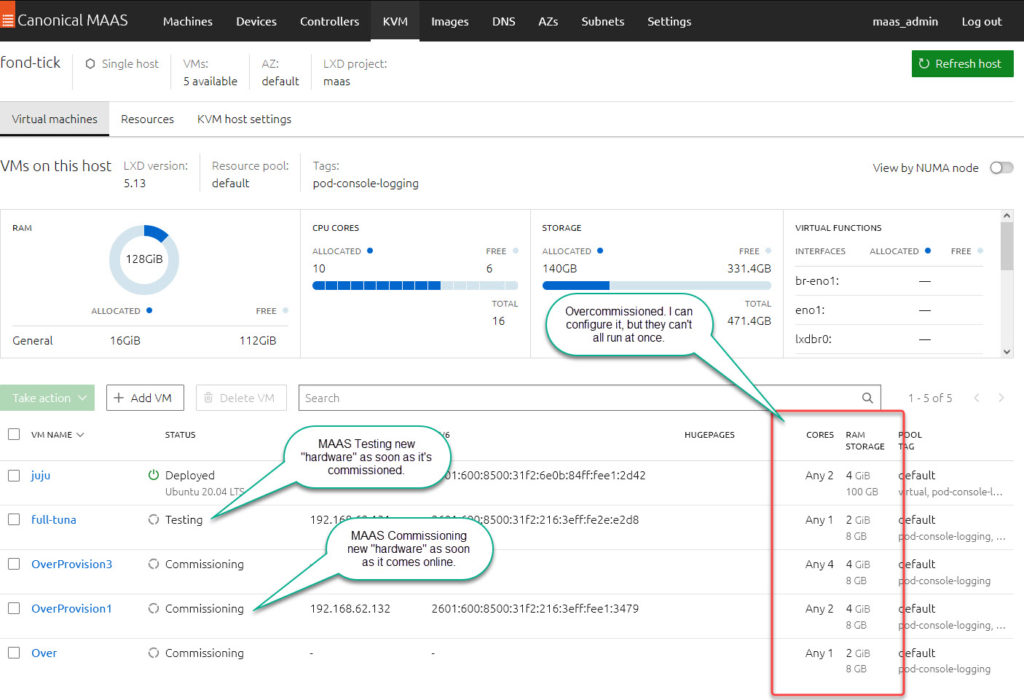Click the OverProvision1 Commissioning spinner icon
1024x700 pixels.
[x=153, y=608]
